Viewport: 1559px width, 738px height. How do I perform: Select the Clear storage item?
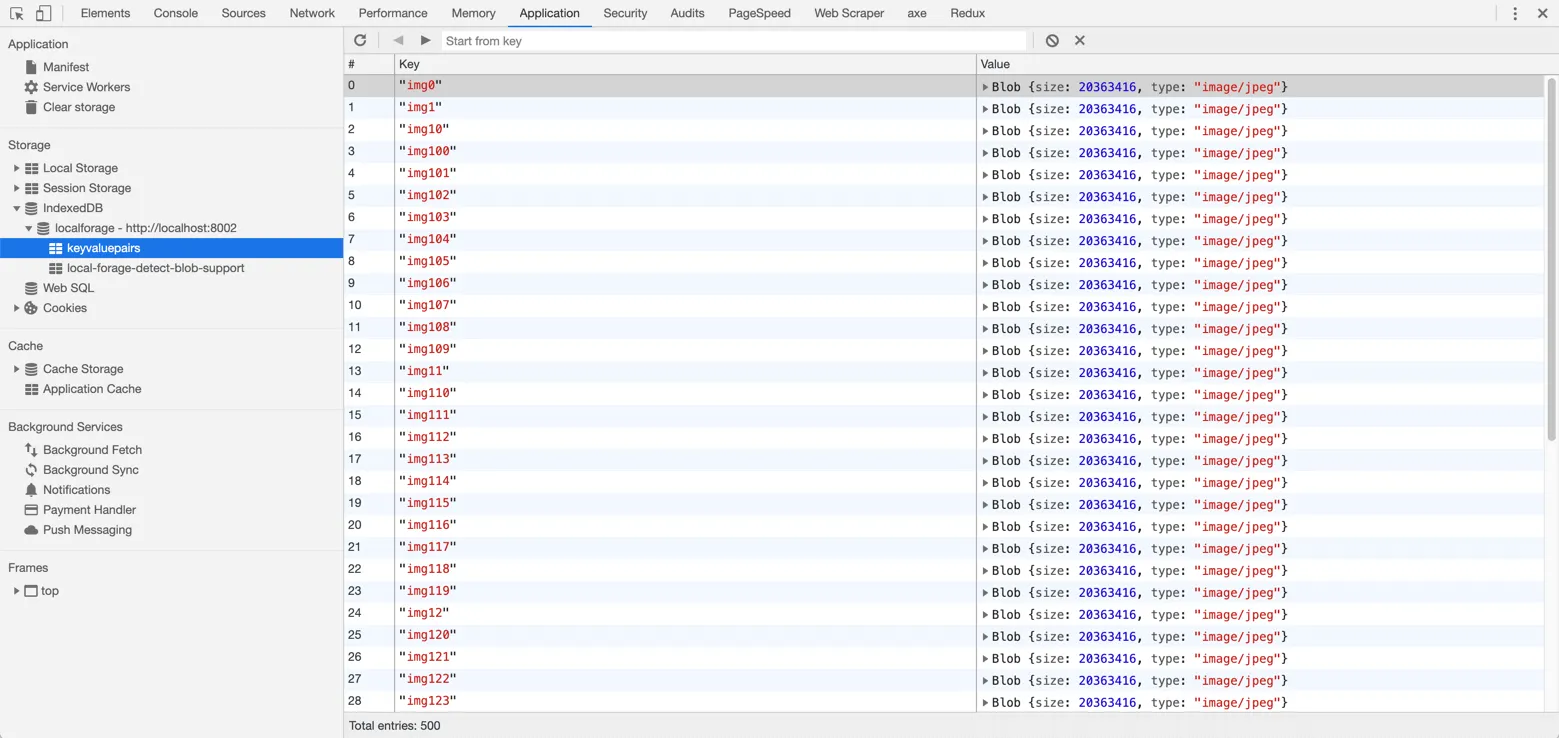(78, 107)
